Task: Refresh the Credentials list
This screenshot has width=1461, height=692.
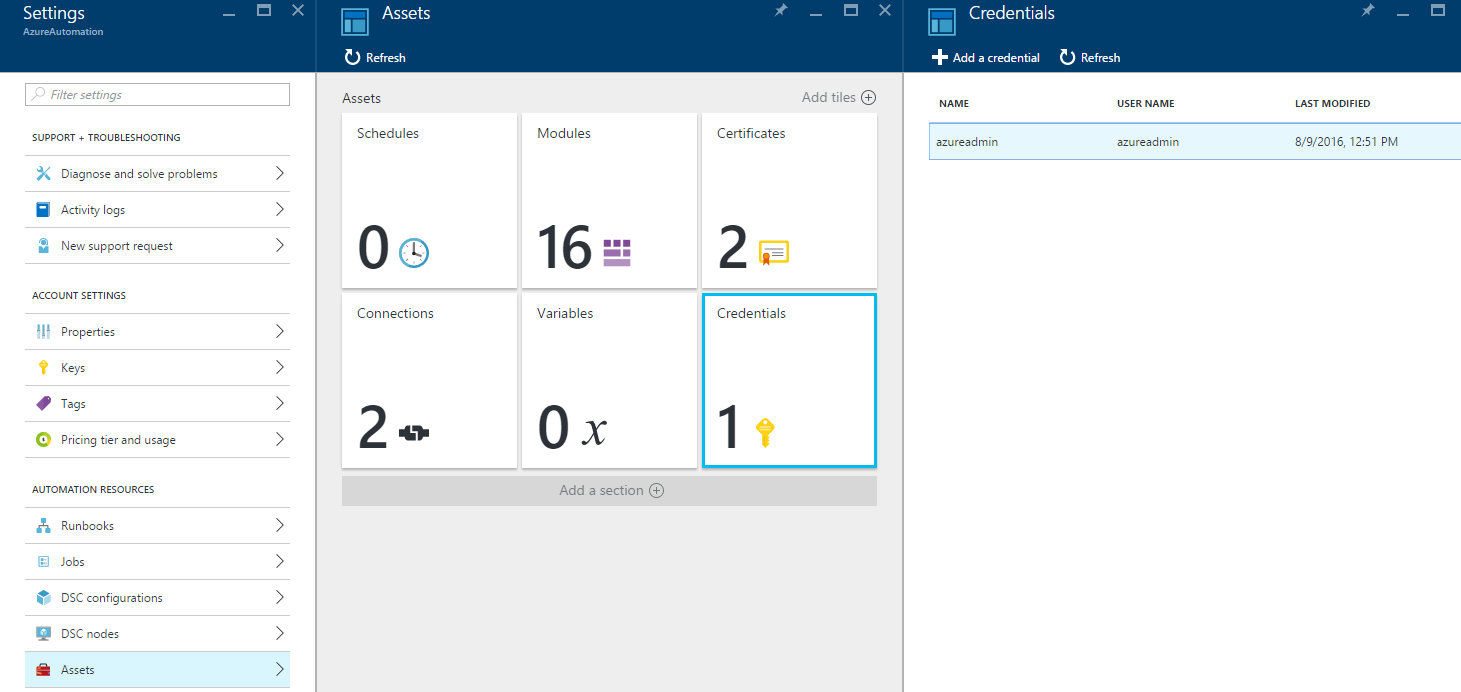Action: pos(1089,57)
